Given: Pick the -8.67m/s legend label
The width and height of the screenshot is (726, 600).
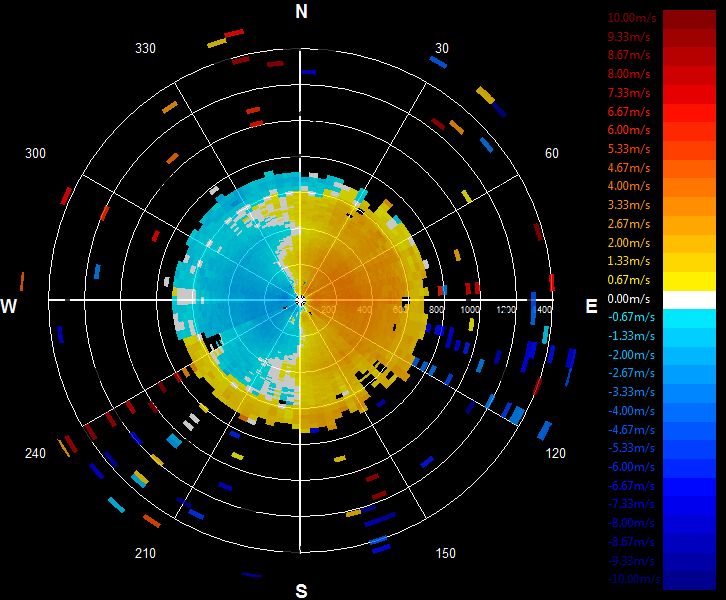Looking at the screenshot, I should click(632, 542).
